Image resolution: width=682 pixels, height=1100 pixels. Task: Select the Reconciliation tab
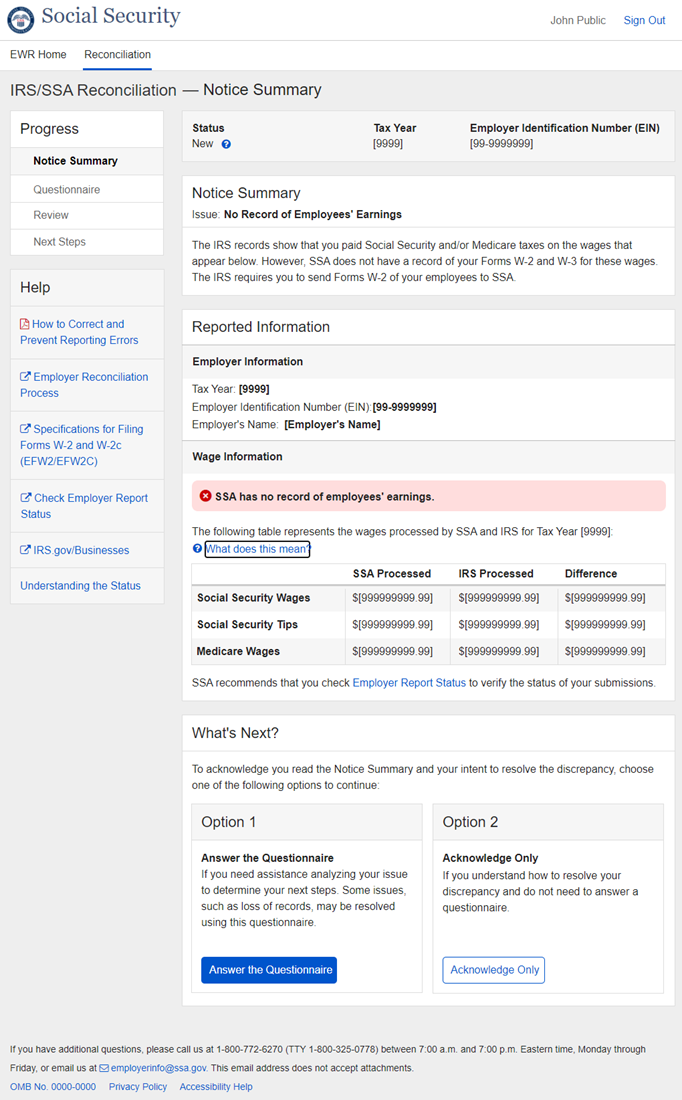click(117, 55)
